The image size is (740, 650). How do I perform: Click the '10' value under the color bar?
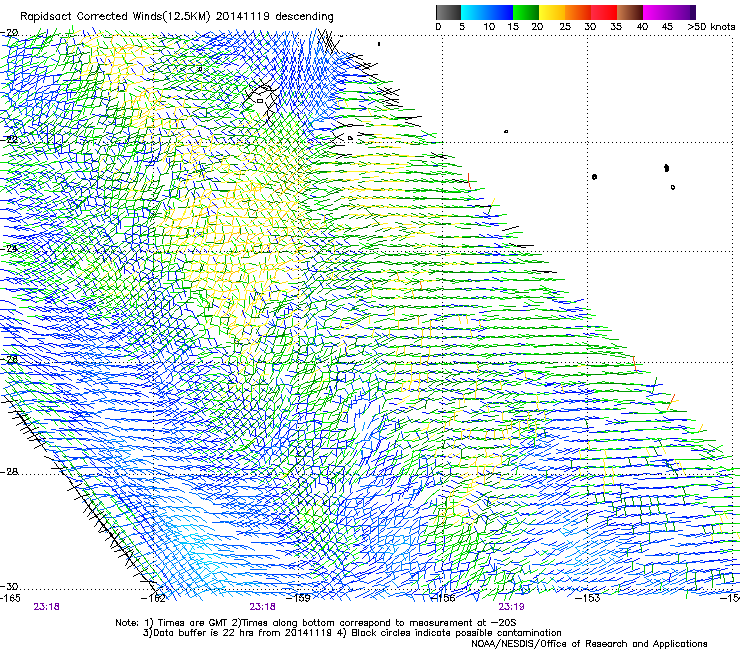(489, 27)
